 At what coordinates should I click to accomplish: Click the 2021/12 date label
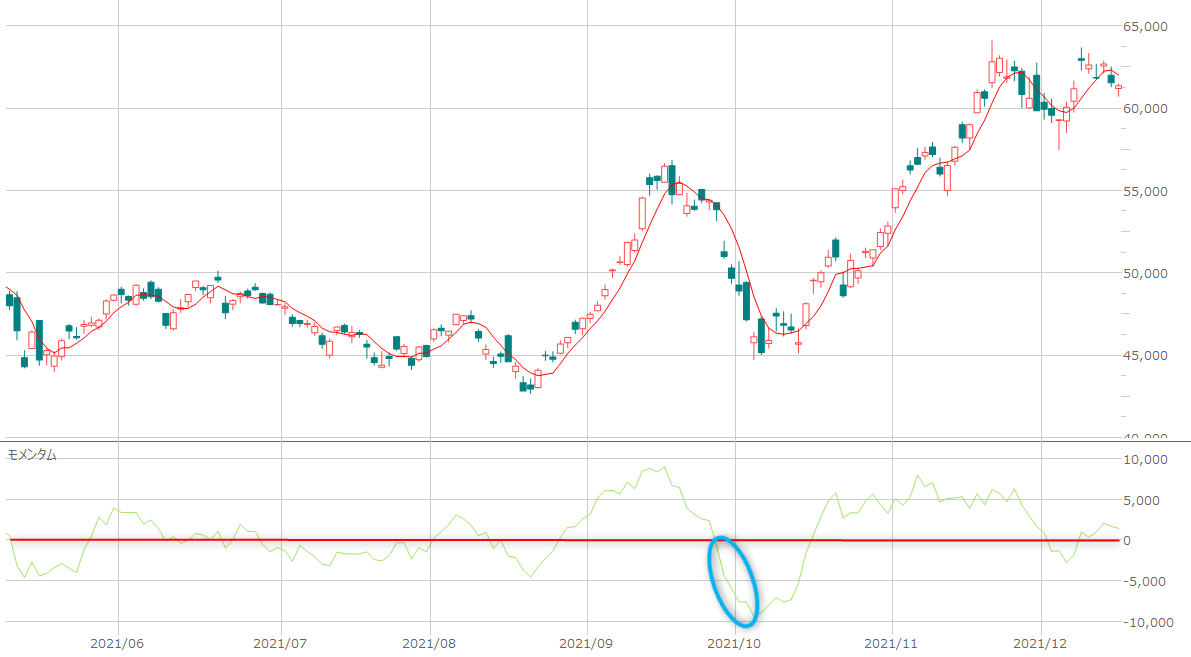[x=1041, y=643]
